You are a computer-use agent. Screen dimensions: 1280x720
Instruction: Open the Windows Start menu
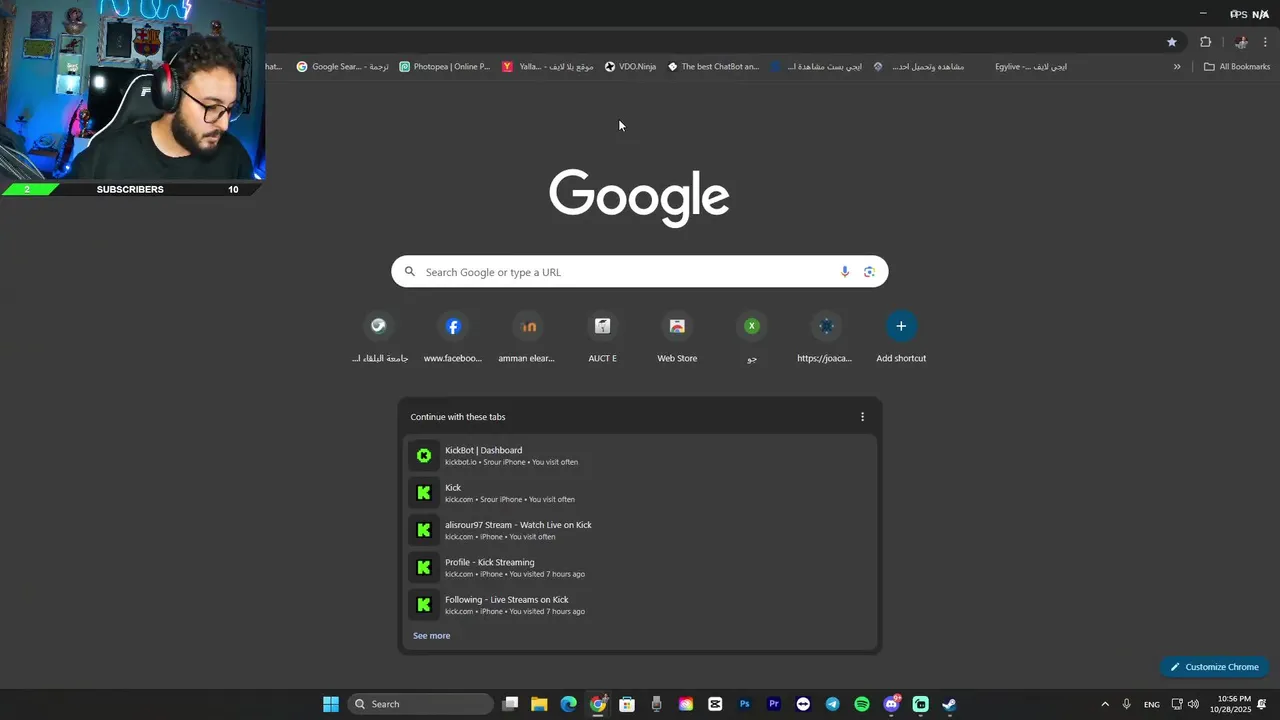click(x=331, y=704)
